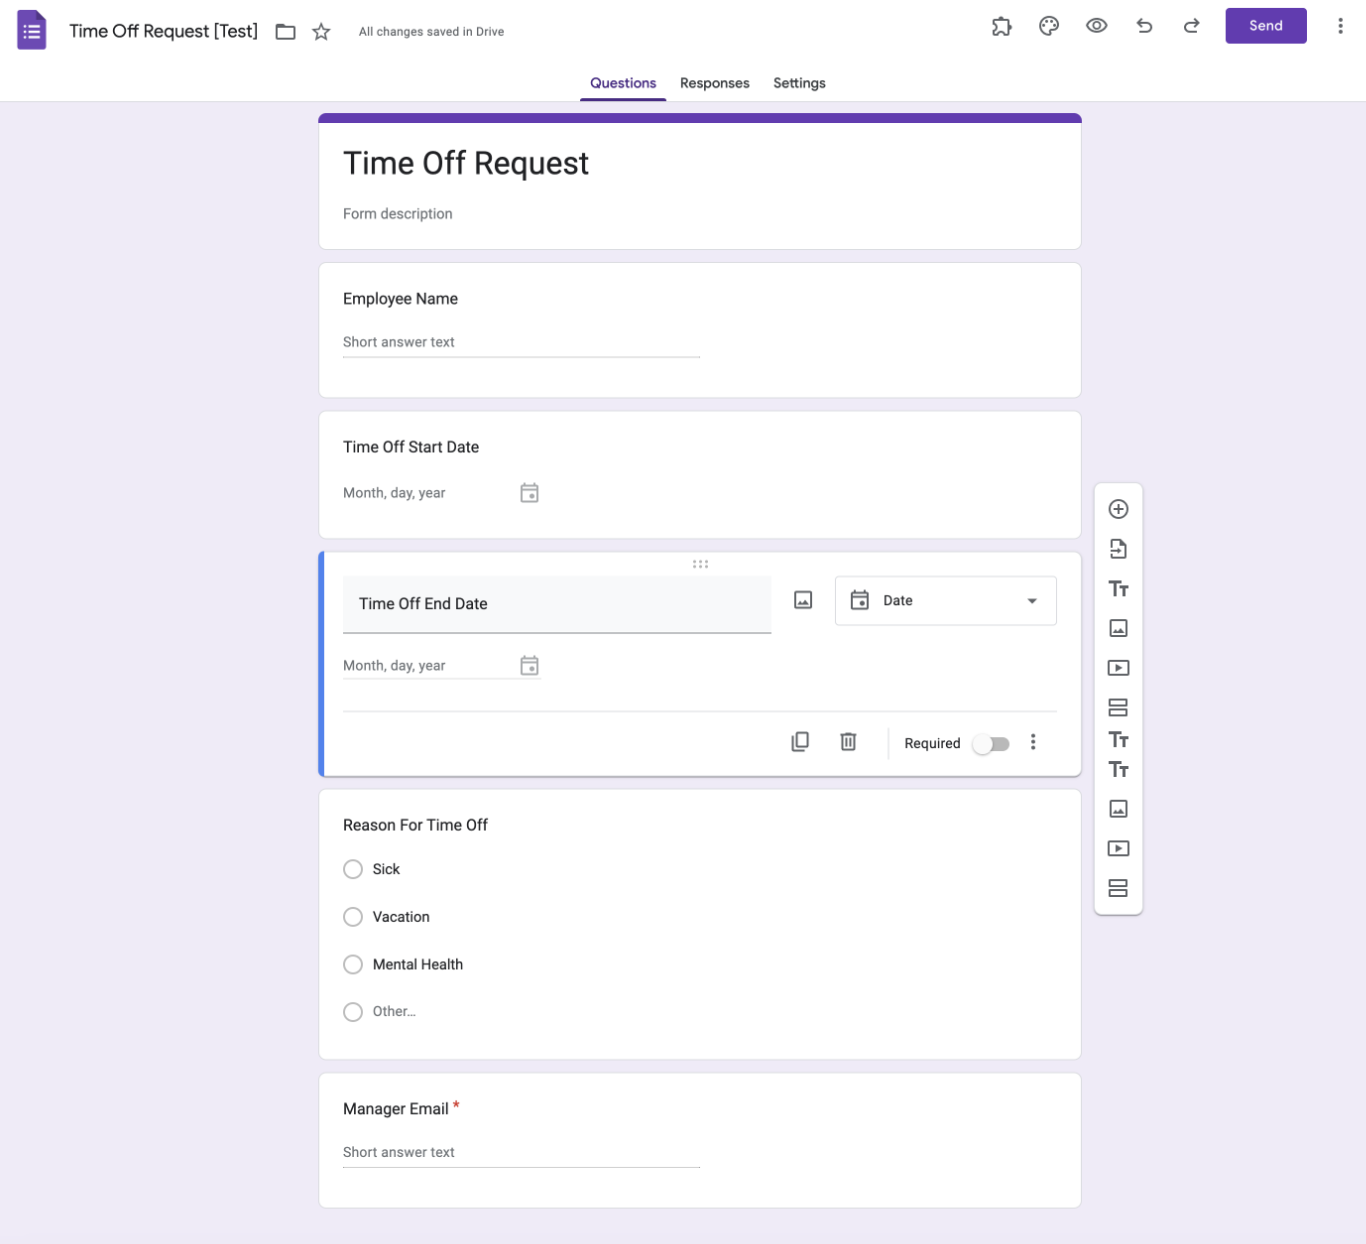Click the import questions icon

(1118, 549)
